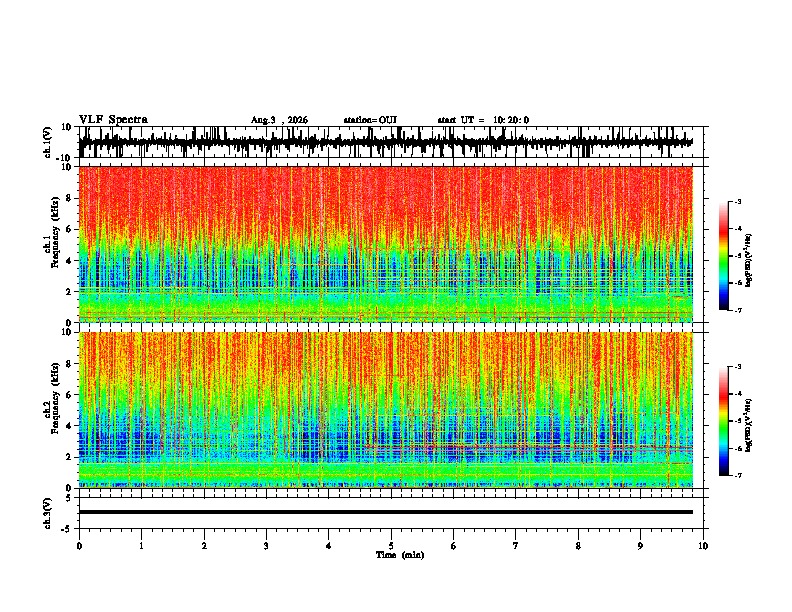Click time axis tick label "0"
Screen dimensions: 792x612
point(79,546)
